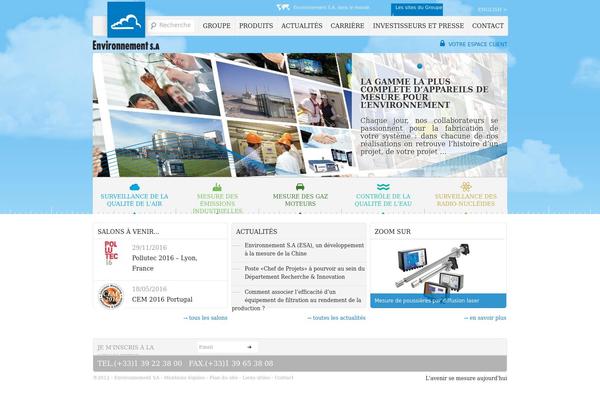The width and height of the screenshot is (600, 400).
Task: Click the world map icon in header
Action: pos(283,8)
